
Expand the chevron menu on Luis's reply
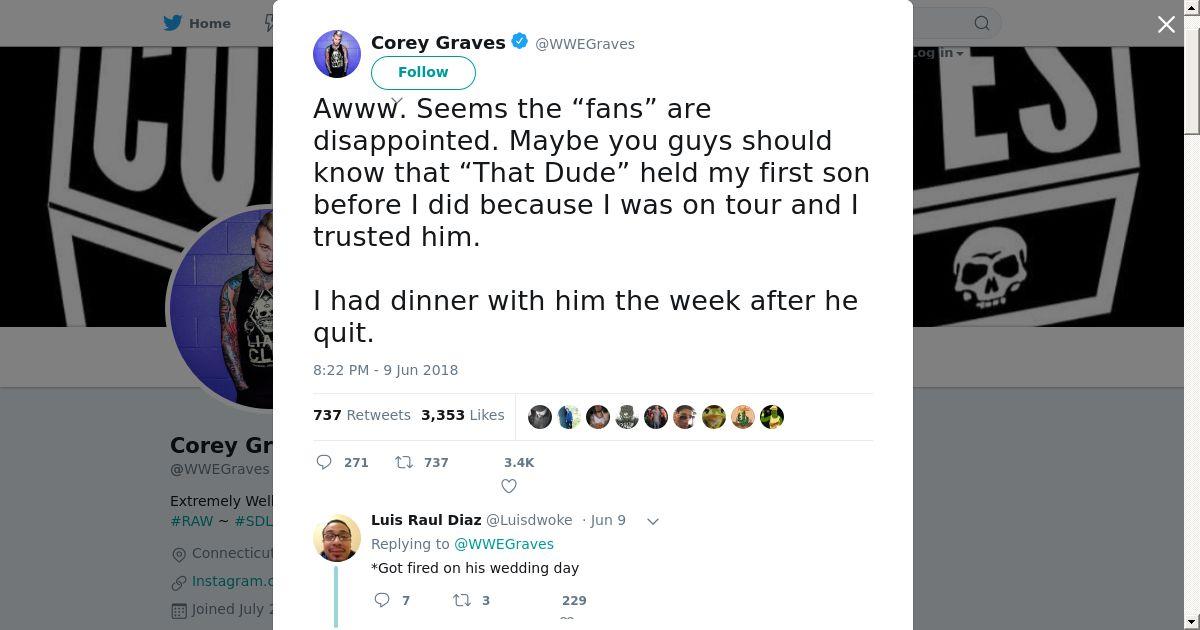pos(653,521)
